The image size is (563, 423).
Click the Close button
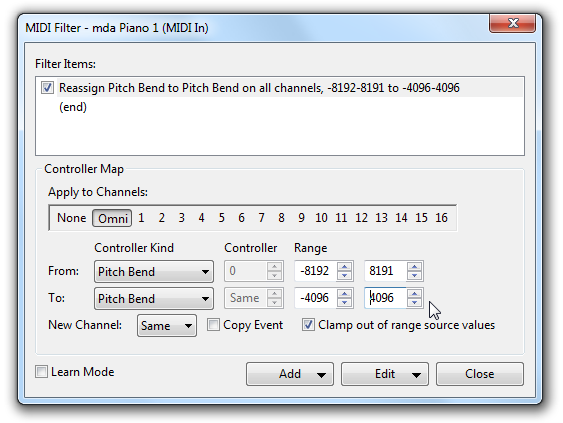point(480,374)
